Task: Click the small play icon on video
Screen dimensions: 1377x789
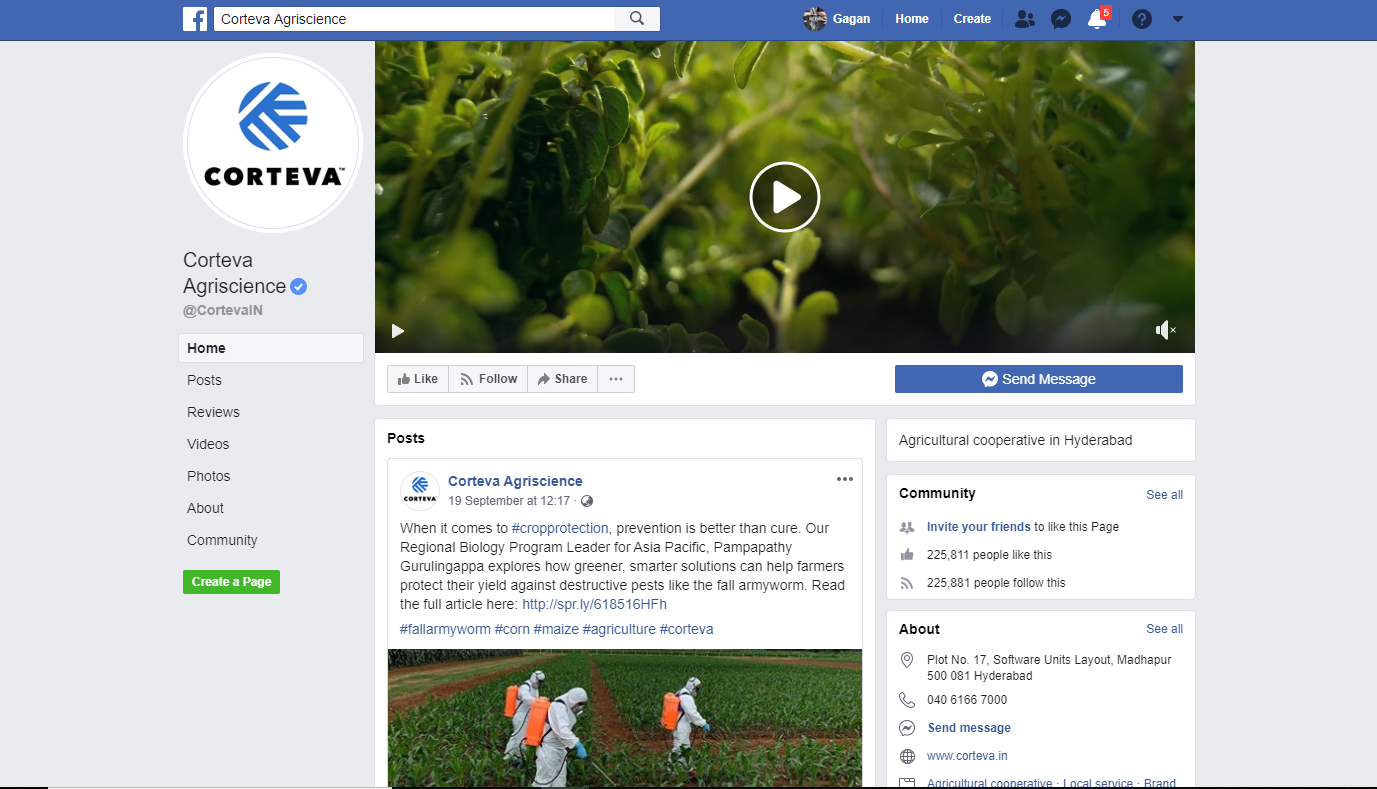Action: click(x=398, y=330)
